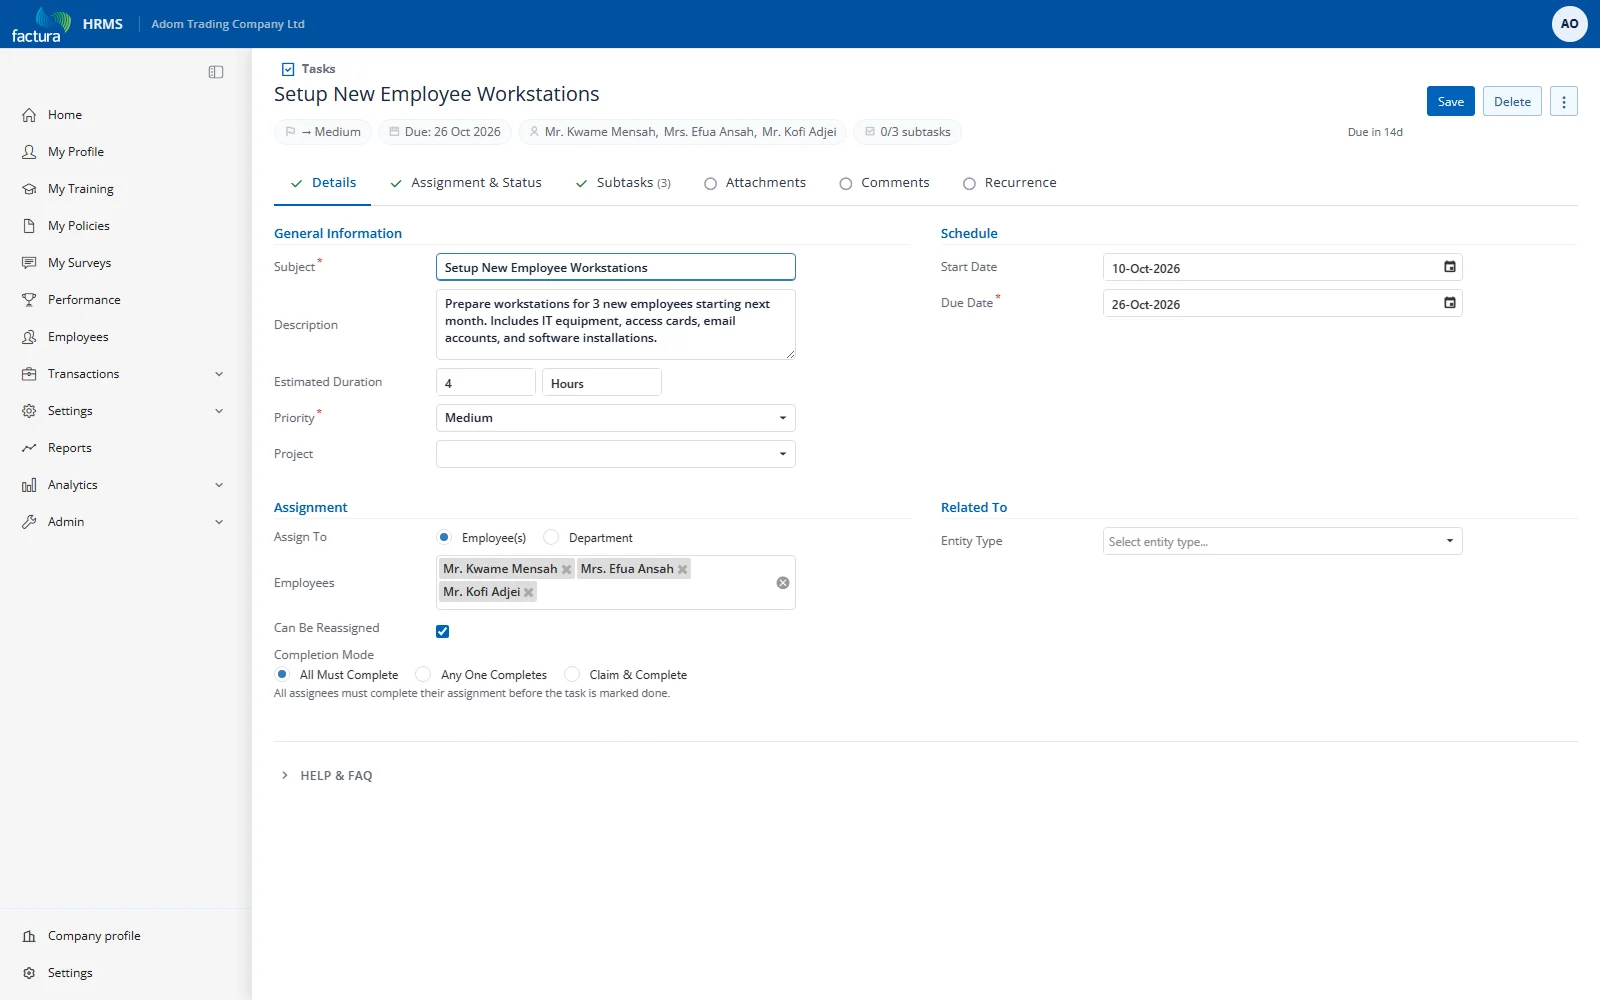
Task: Open the AO user avatar menu
Action: [x=1569, y=24]
